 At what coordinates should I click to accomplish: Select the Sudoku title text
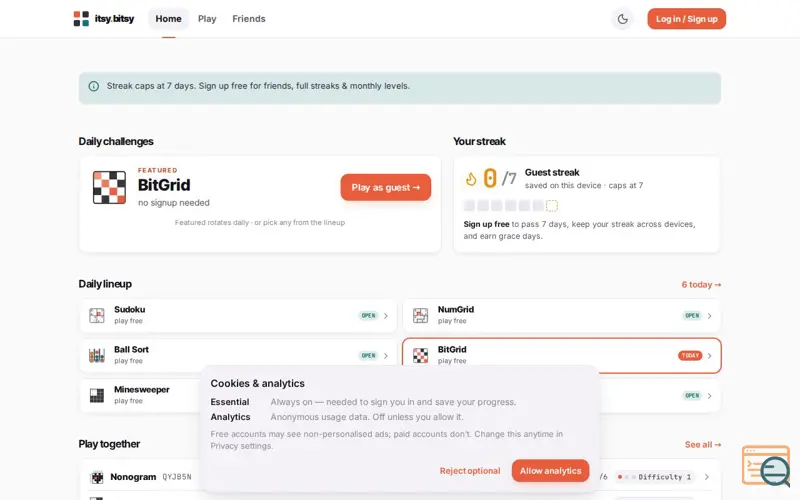click(x=130, y=309)
